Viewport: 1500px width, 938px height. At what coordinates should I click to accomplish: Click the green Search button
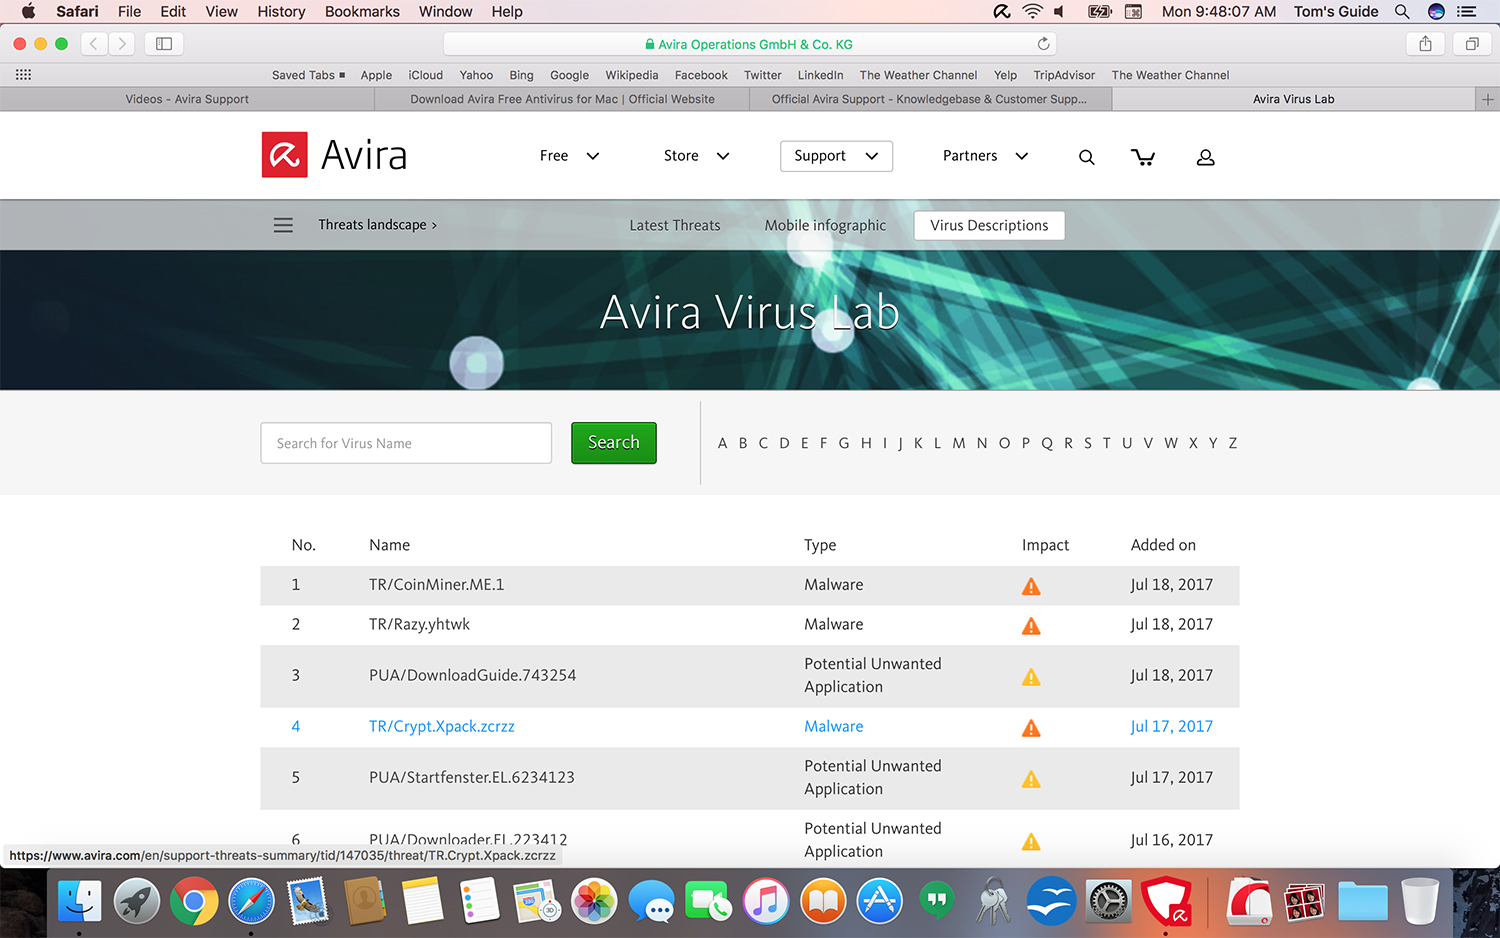(614, 443)
